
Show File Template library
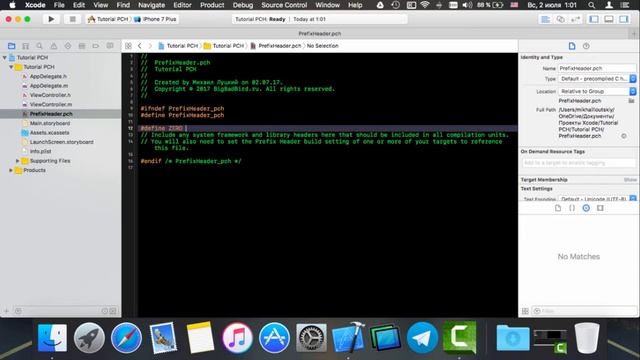pyautogui.click(x=558, y=208)
